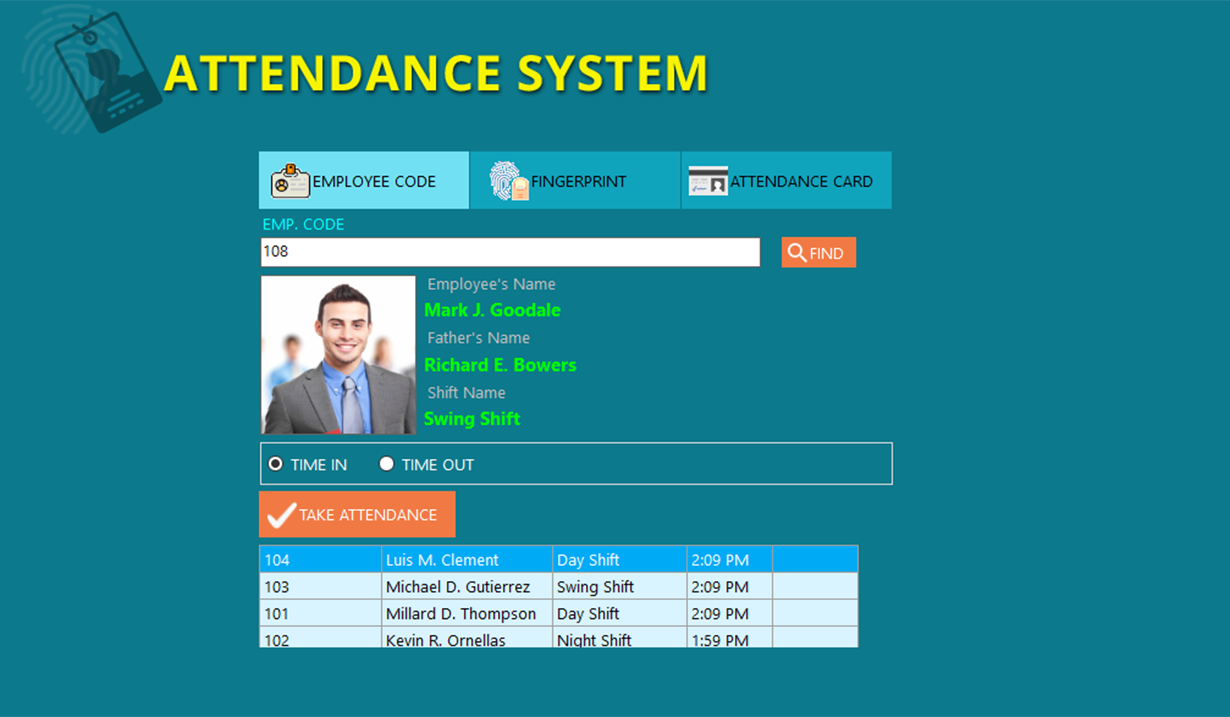1230x717 pixels.
Task: Select the row for Michael D. Gutierrez
Action: click(x=457, y=587)
